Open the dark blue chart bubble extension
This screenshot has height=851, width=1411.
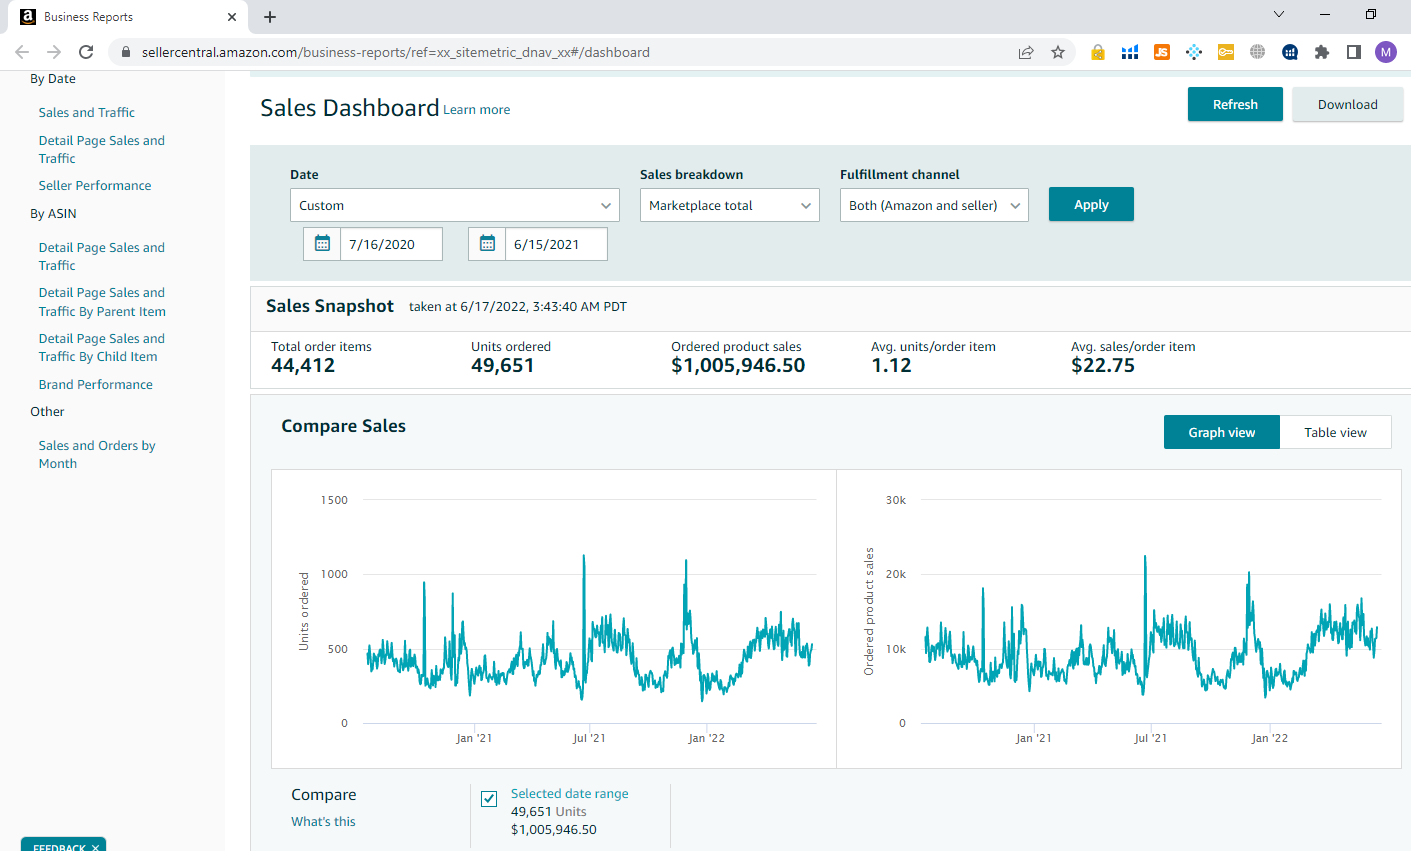click(1290, 52)
